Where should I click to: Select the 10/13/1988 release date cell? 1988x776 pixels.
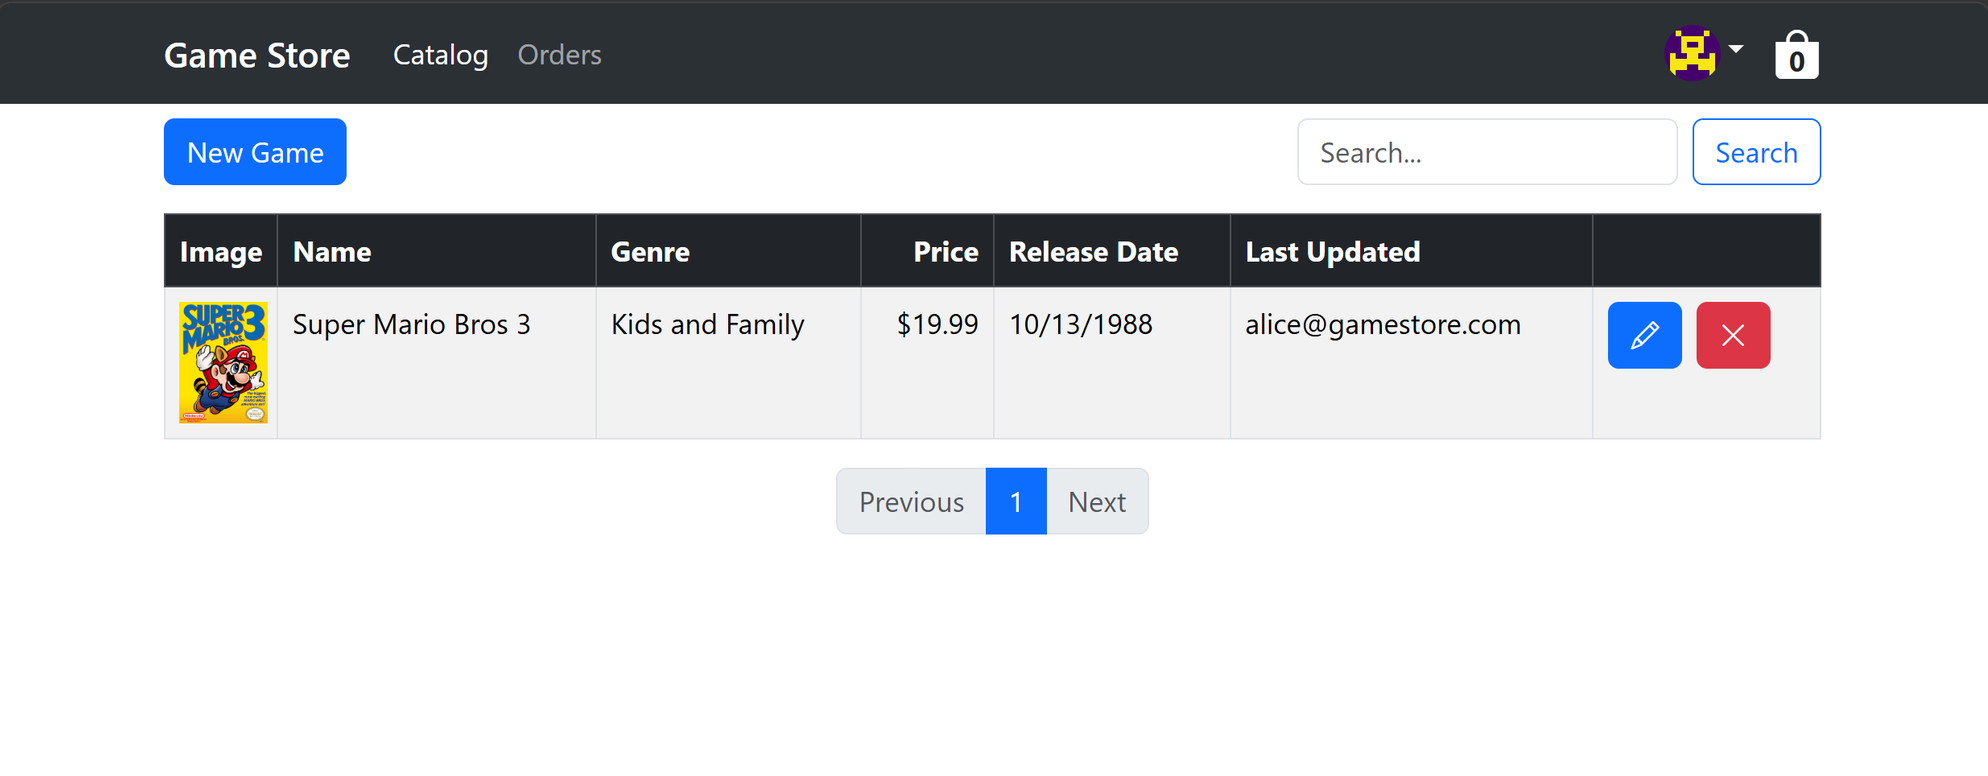coord(1112,363)
